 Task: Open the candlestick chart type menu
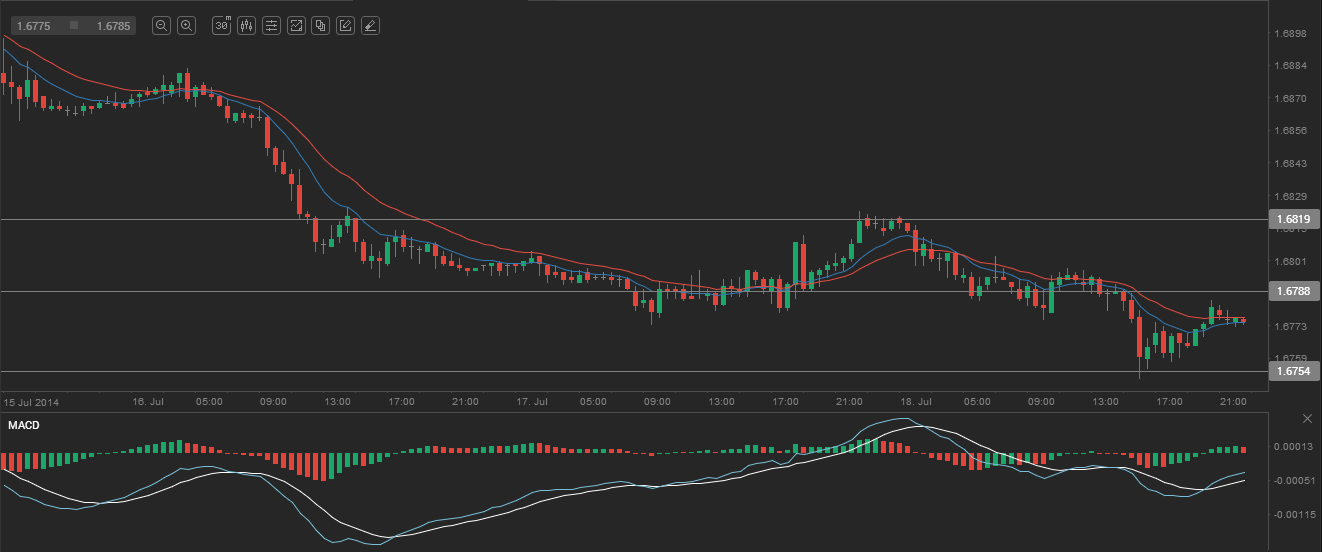[247, 26]
